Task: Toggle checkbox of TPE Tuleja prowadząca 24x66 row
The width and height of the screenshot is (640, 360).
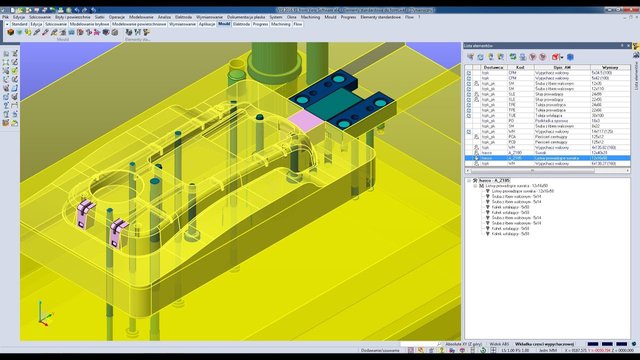Action: pos(469,105)
